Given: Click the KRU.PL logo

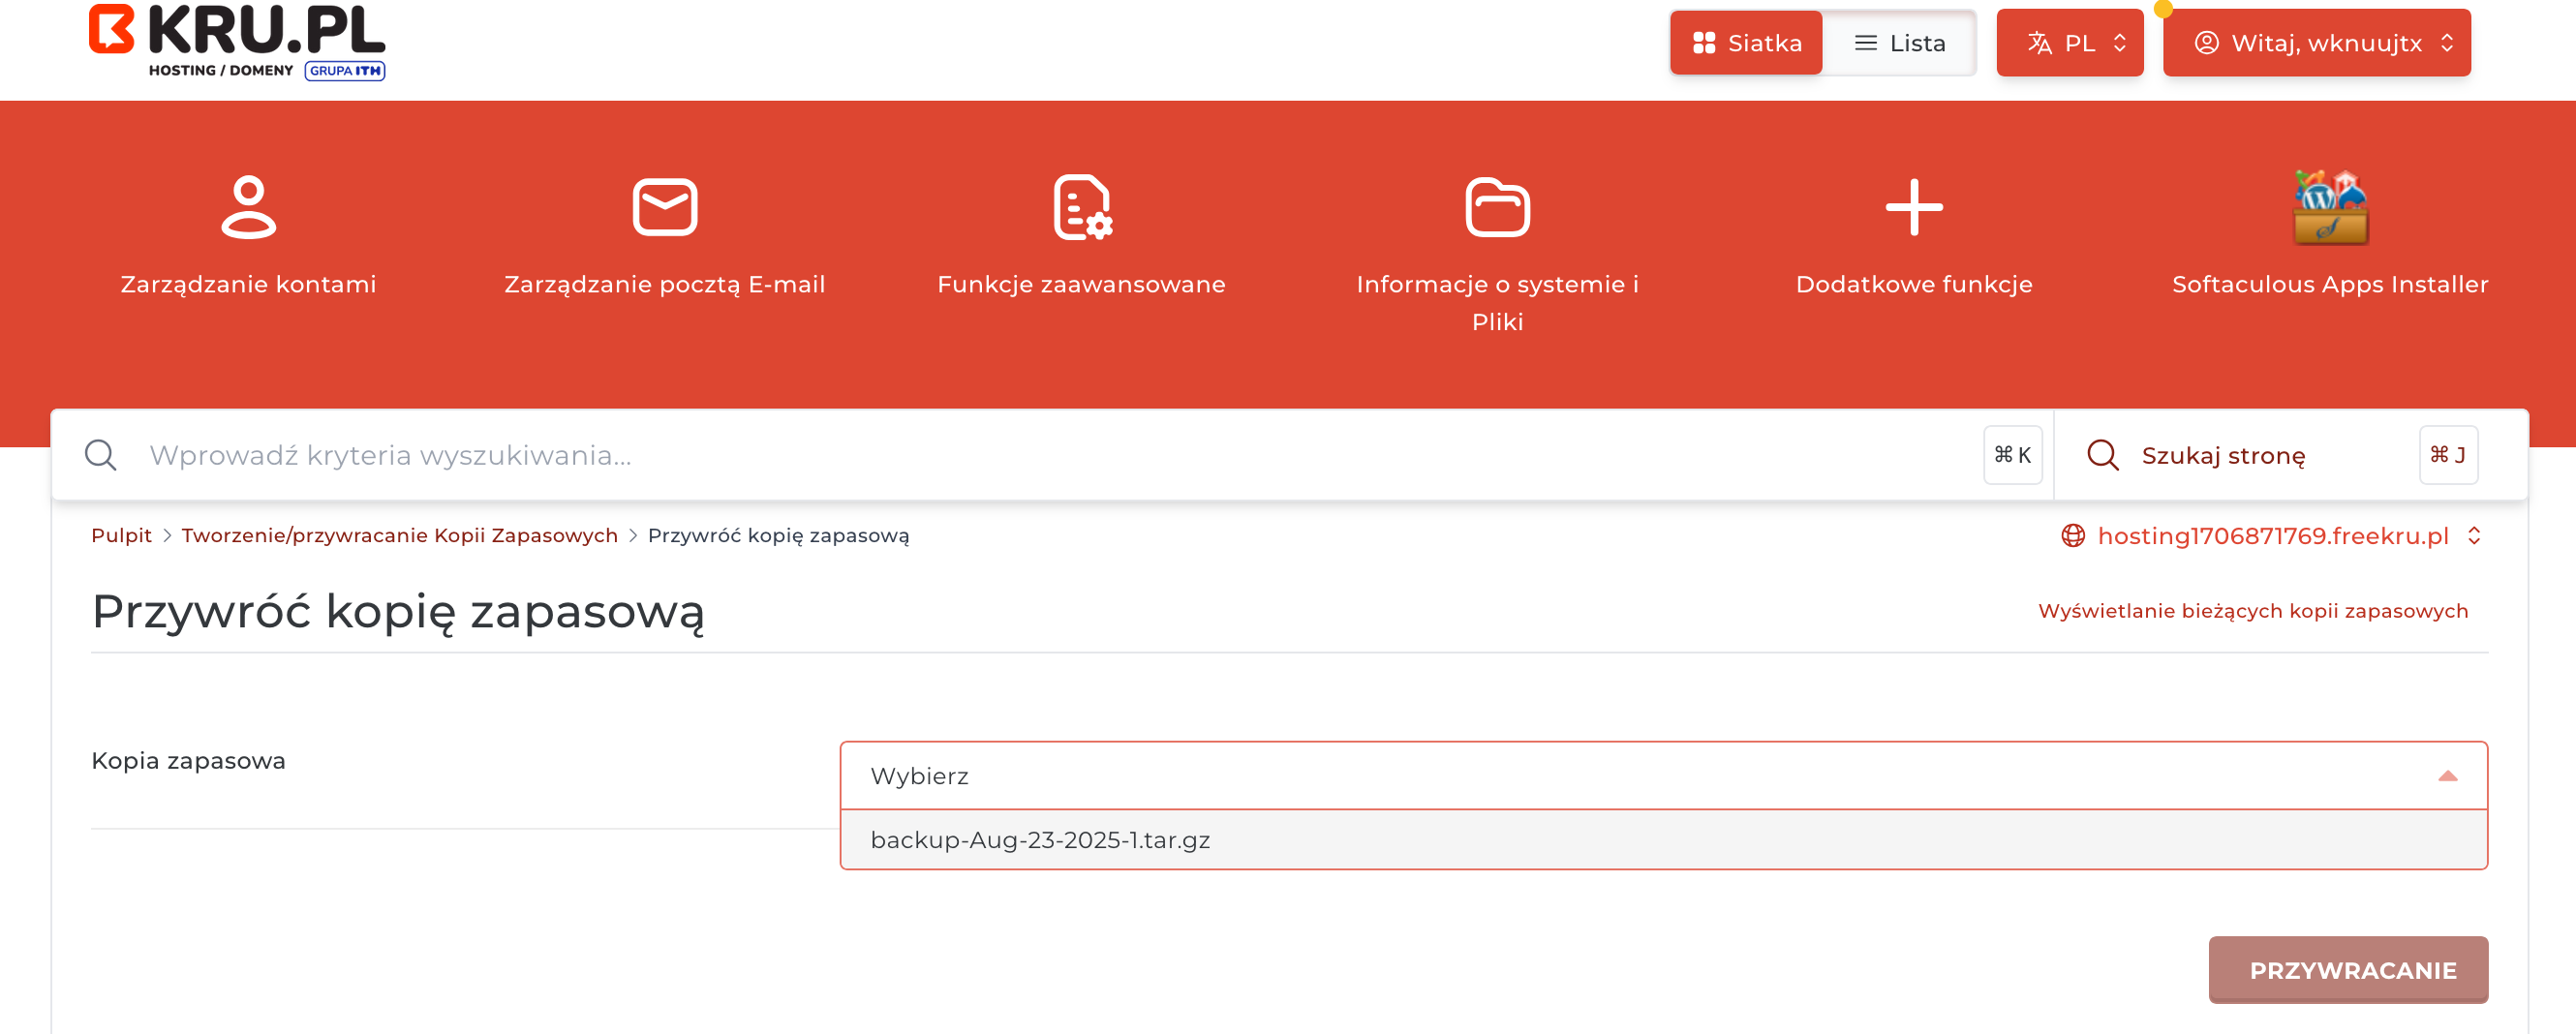Looking at the screenshot, I should point(237,42).
